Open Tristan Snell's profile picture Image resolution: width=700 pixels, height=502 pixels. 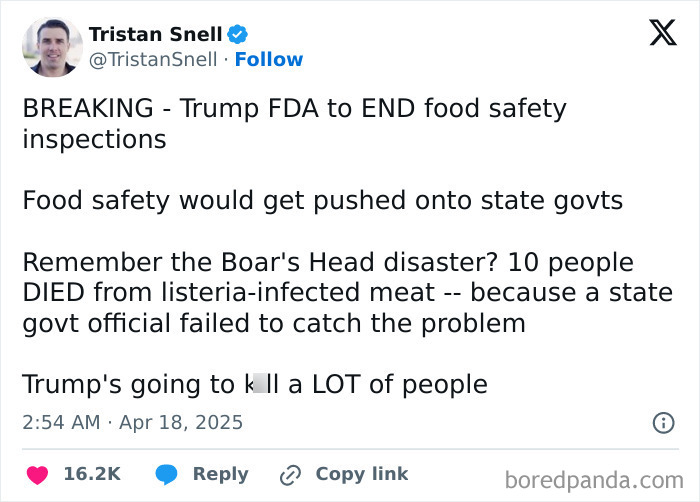click(52, 46)
